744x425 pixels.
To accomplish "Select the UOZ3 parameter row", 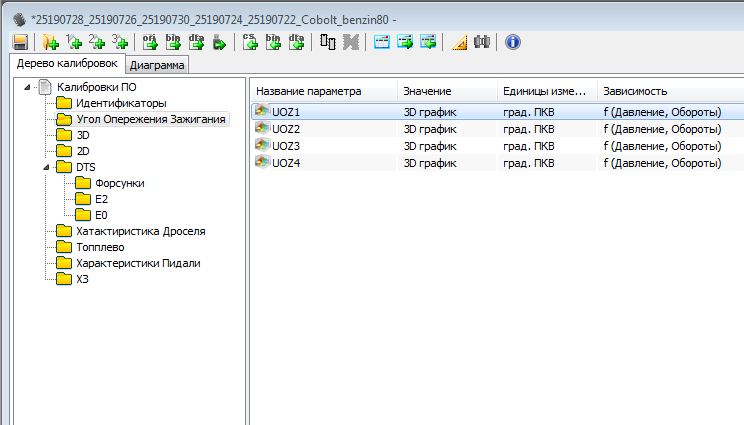I will (286, 146).
